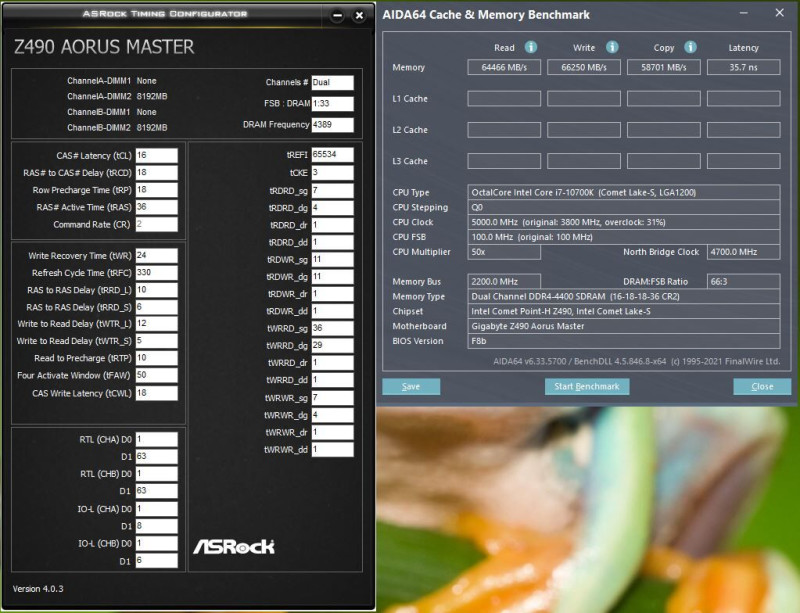Click the RAS# to CAS# Delay (tRCD) field

tap(157, 173)
